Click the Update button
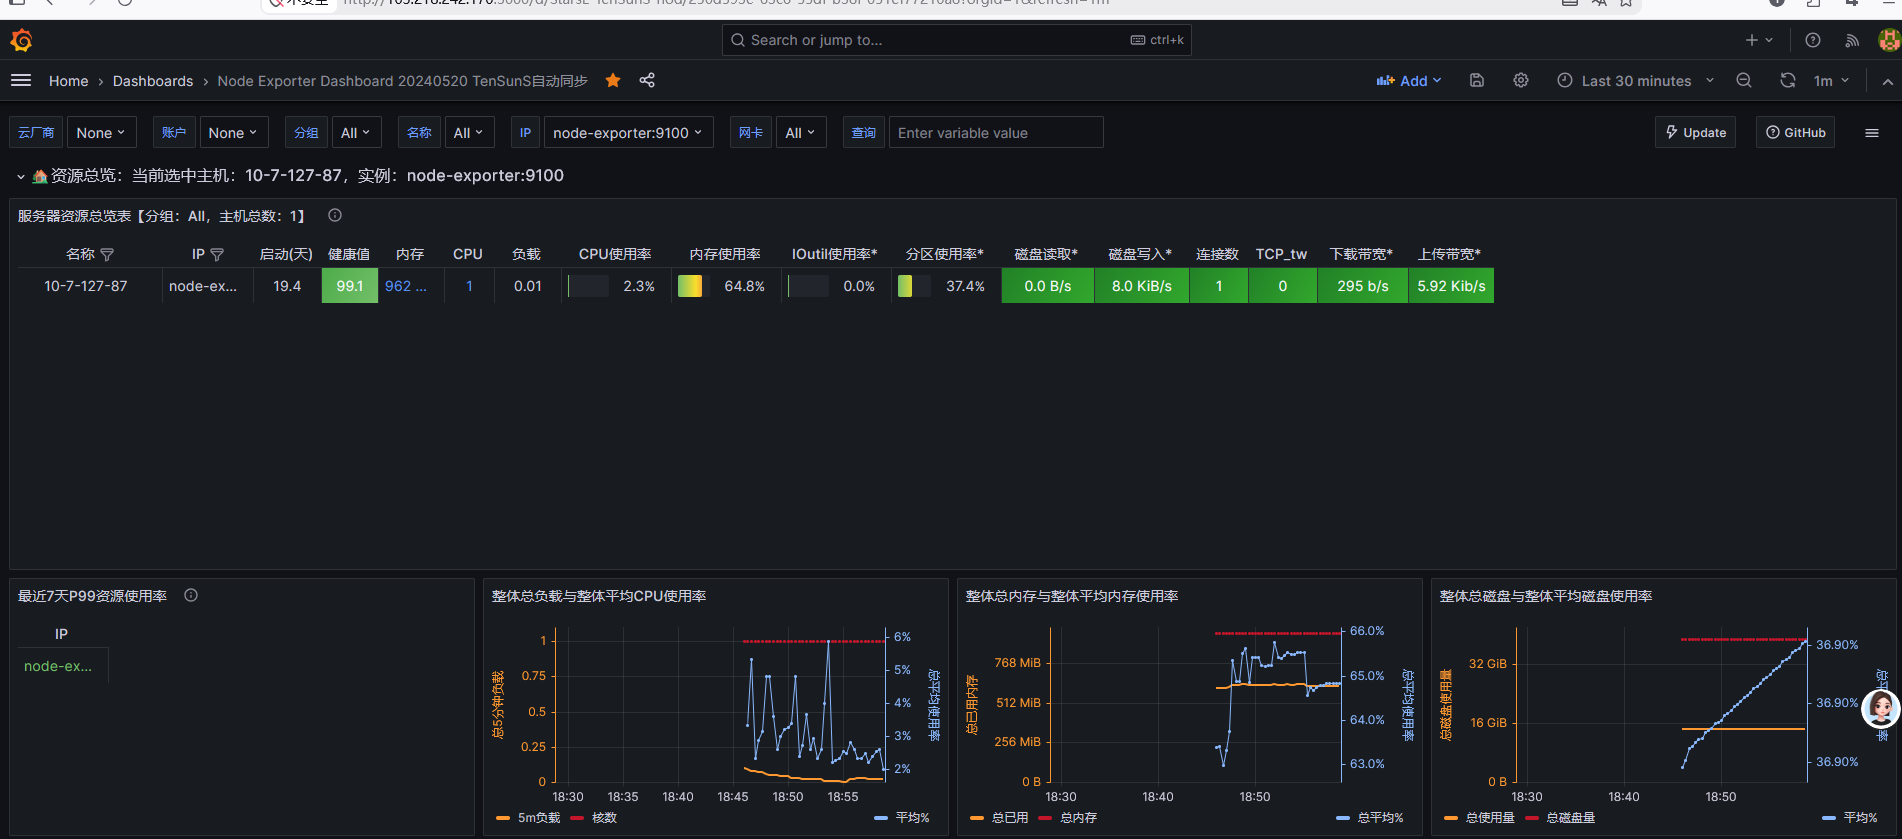 pyautogui.click(x=1696, y=133)
